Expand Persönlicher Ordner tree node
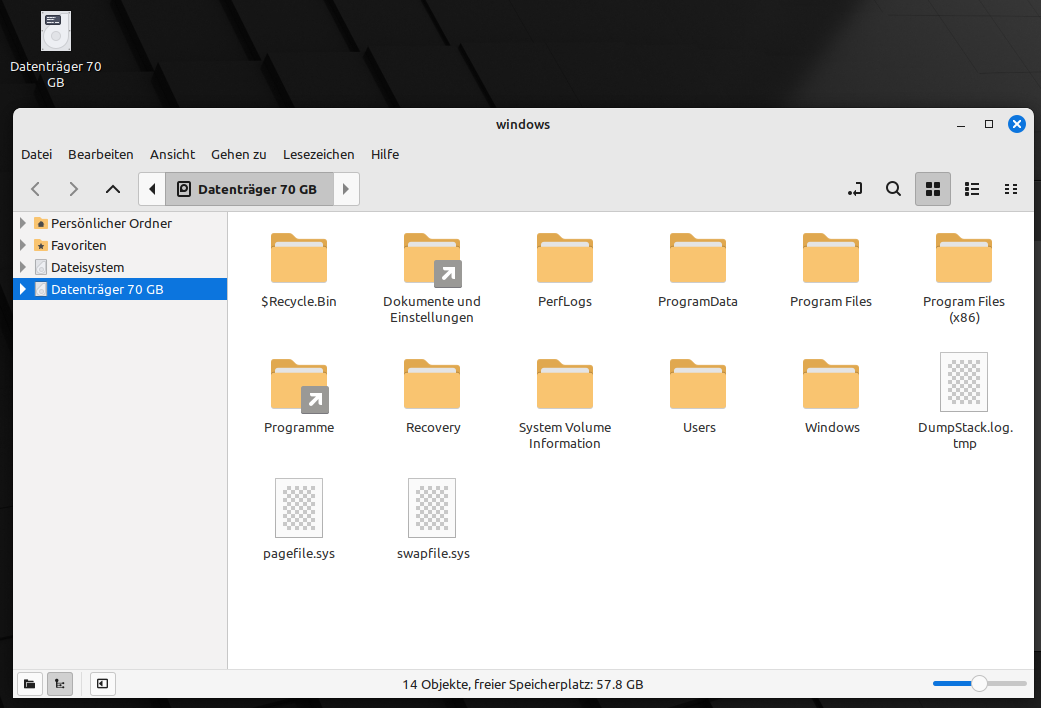 point(23,223)
